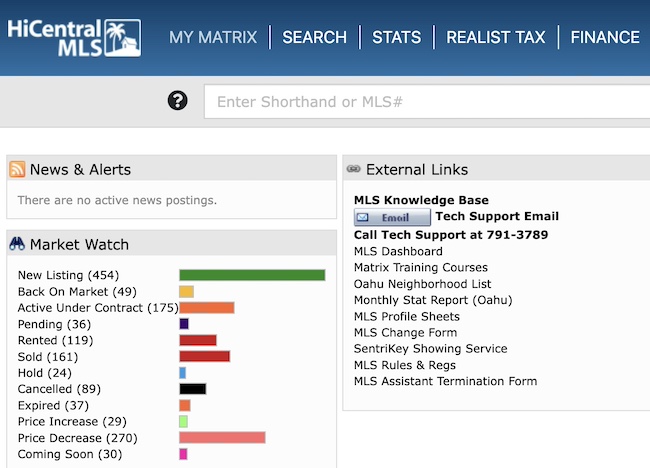
Task: Click the green New Listing bar
Action: pos(252,275)
